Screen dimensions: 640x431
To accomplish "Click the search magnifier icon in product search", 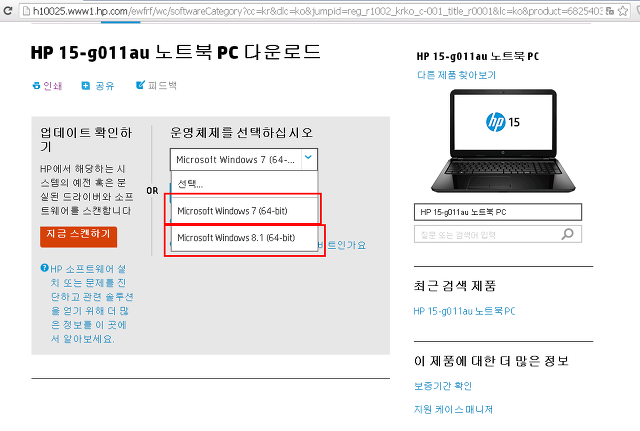I will pos(567,234).
